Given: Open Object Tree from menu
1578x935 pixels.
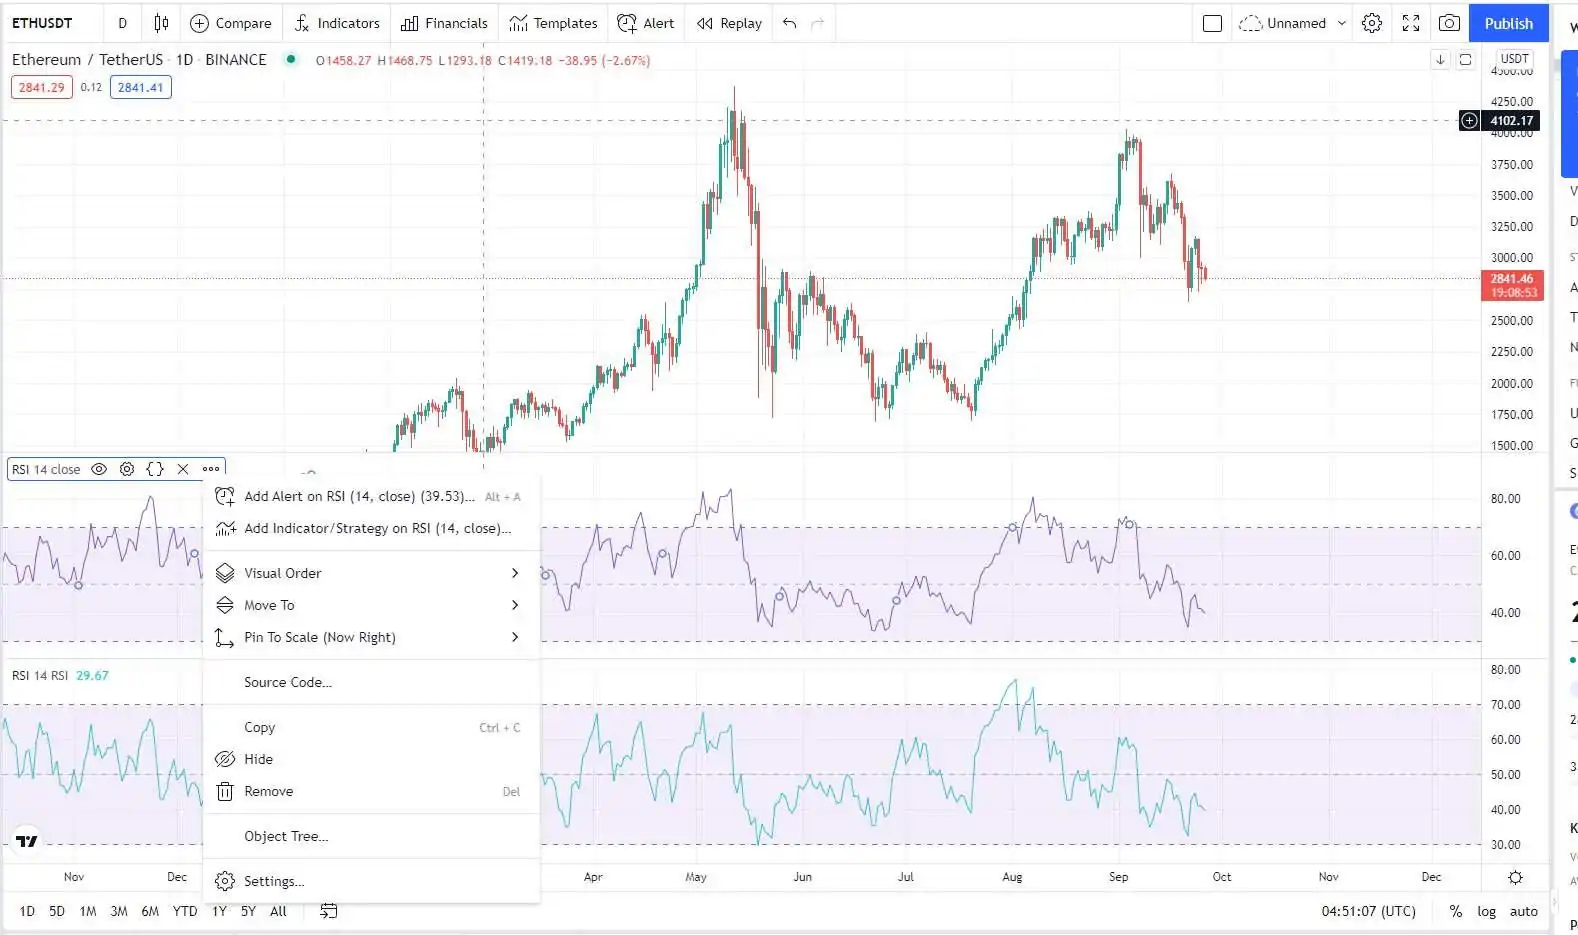Looking at the screenshot, I should click(x=371, y=836).
